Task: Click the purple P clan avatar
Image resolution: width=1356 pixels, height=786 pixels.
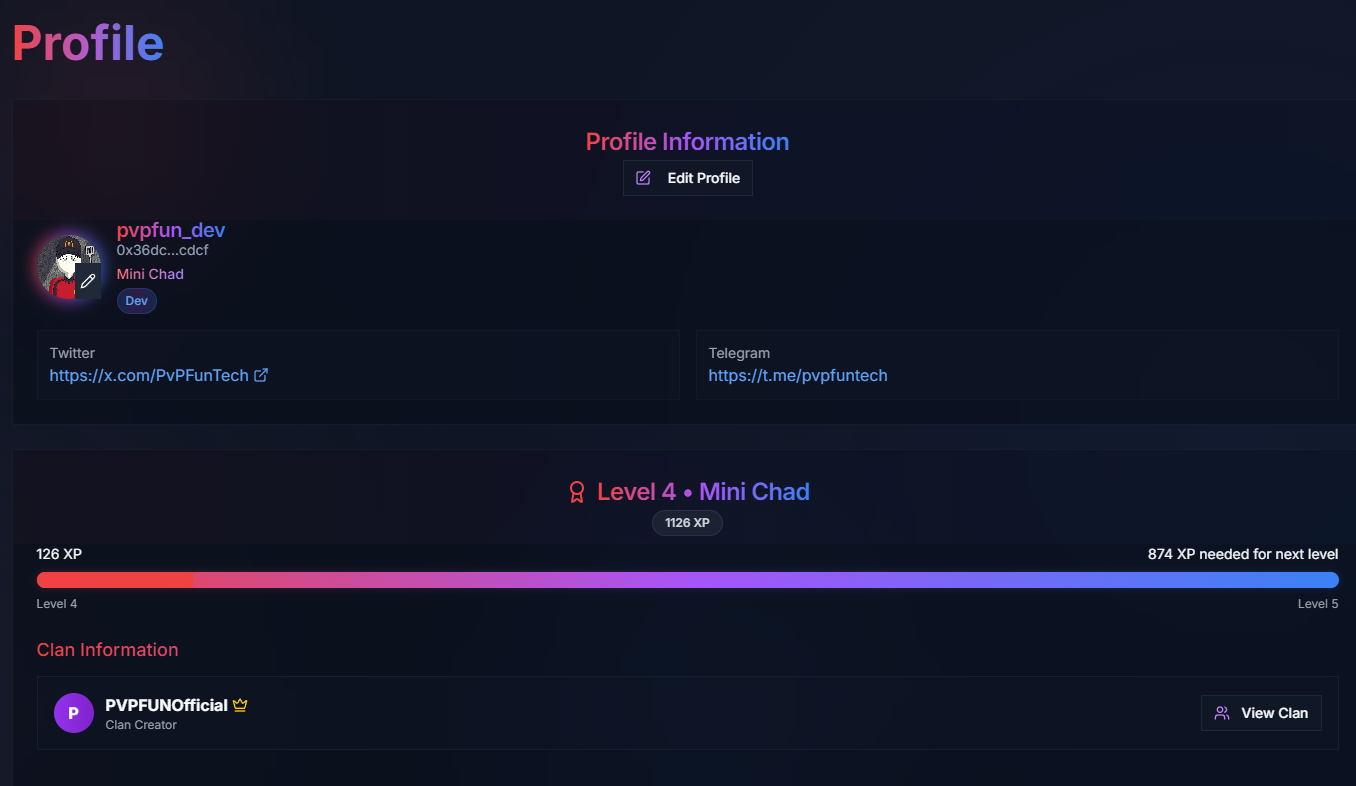Action: [74, 713]
